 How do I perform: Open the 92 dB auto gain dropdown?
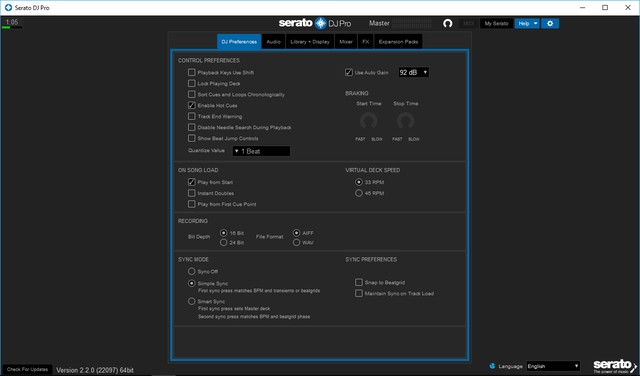point(413,72)
